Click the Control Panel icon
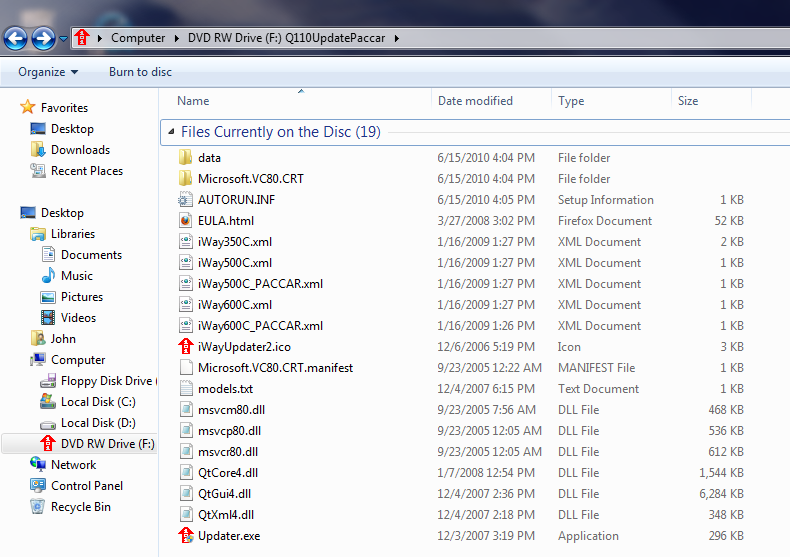 [38, 485]
